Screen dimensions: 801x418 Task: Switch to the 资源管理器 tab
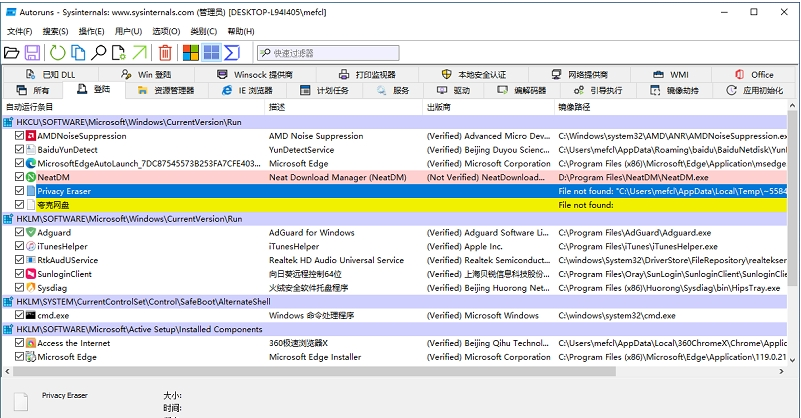point(166,90)
